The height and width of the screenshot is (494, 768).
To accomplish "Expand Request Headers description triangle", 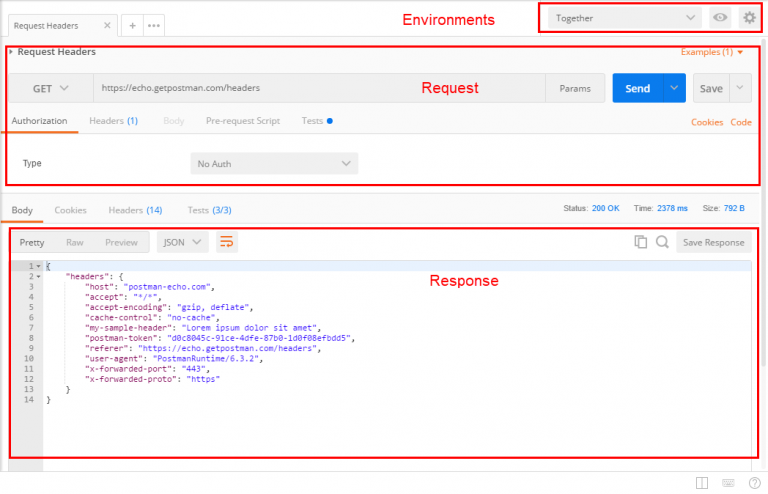I will (11, 51).
